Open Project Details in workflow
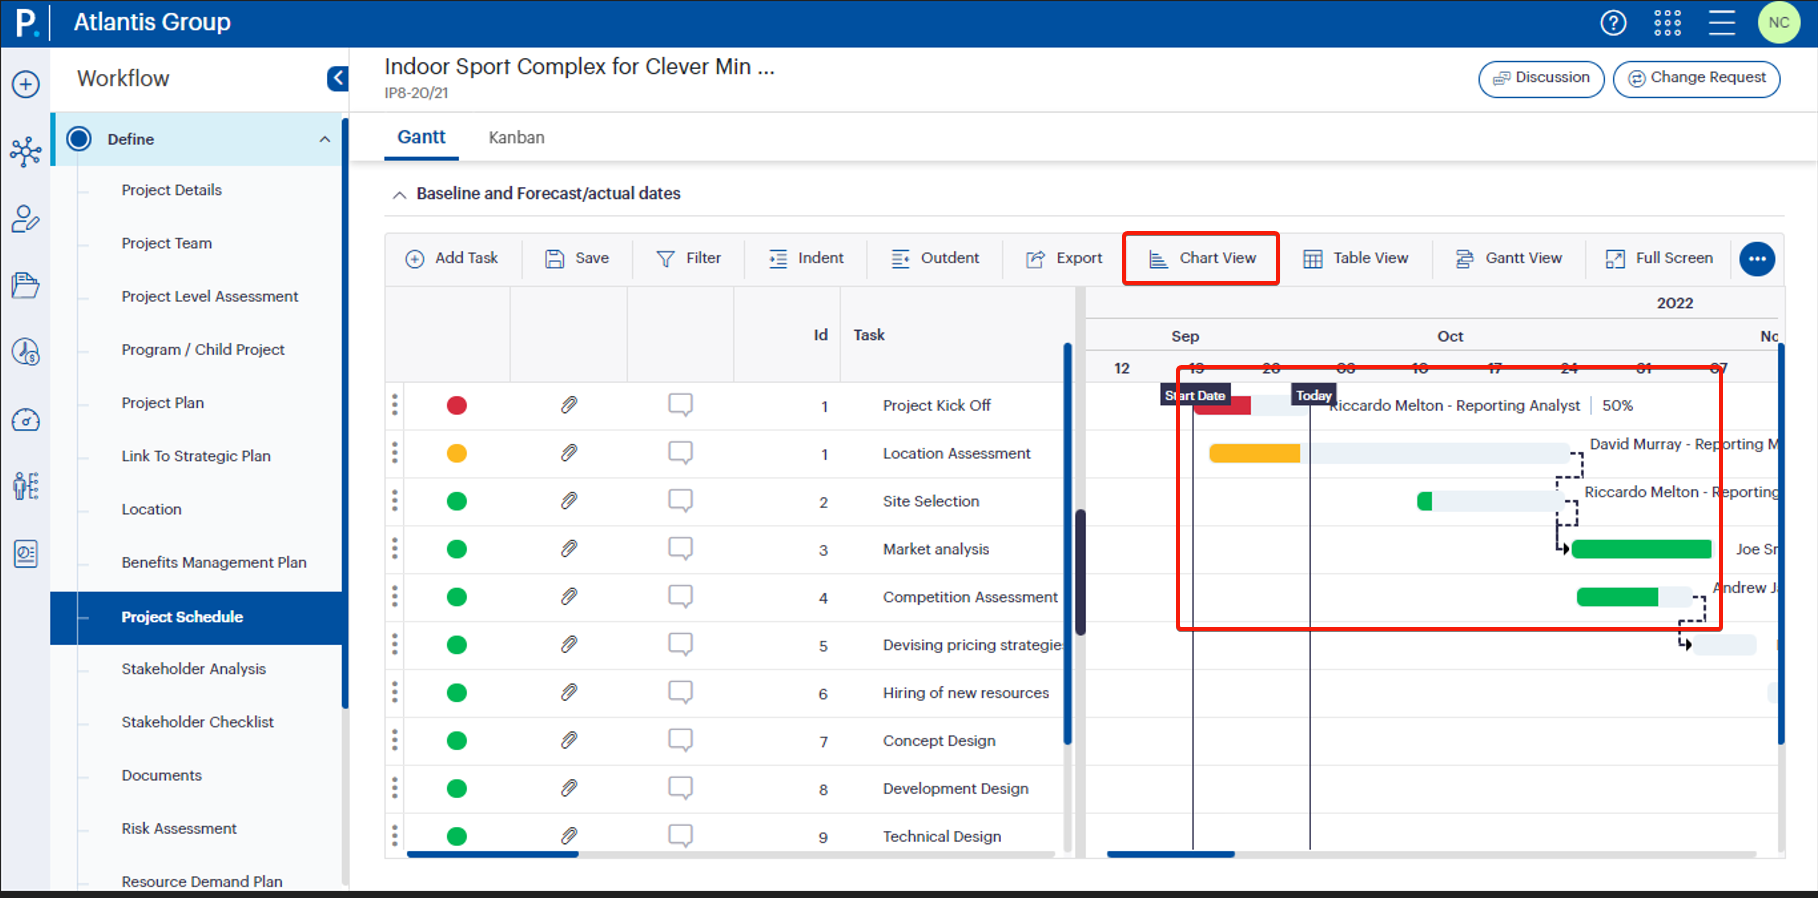 point(171,190)
